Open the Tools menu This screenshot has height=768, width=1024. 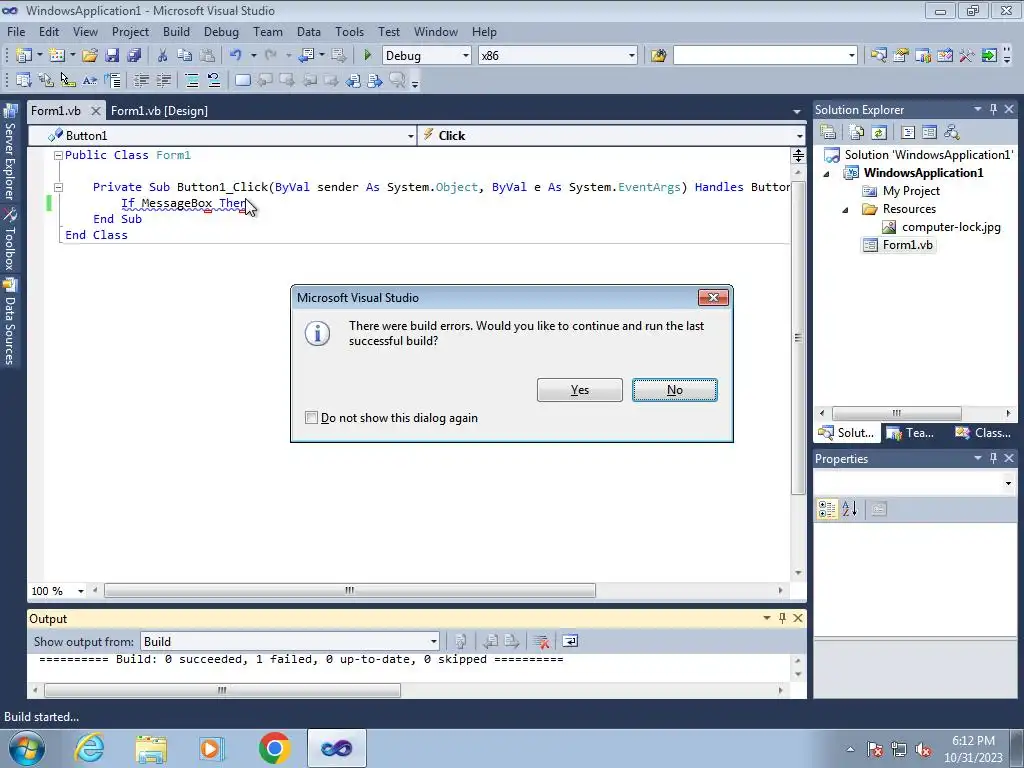349,31
